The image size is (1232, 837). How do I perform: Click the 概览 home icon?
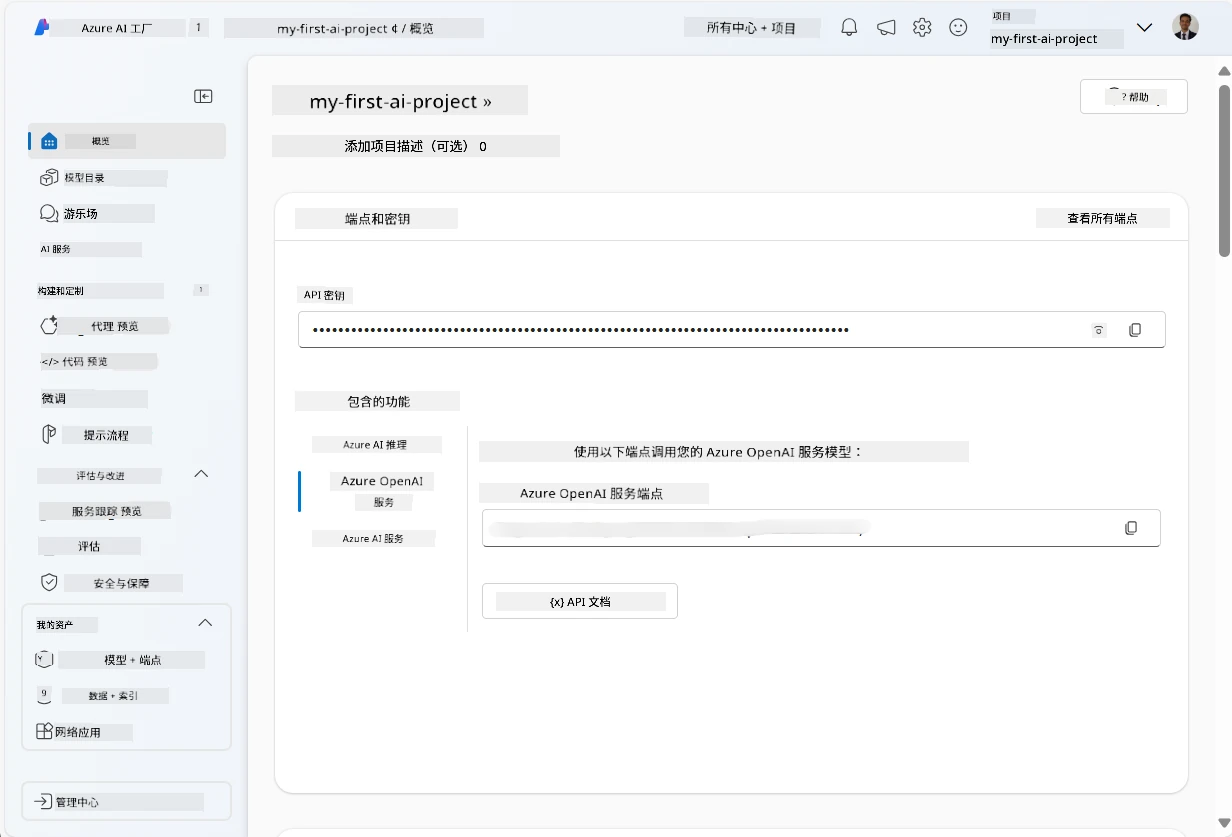coord(49,141)
